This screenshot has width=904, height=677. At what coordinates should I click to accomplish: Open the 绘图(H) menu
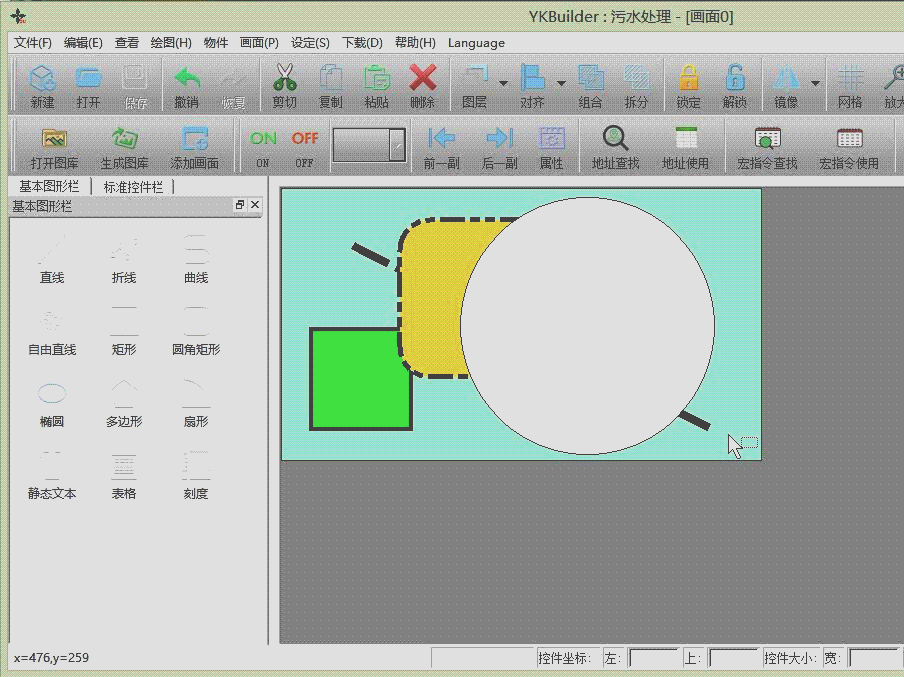click(170, 43)
